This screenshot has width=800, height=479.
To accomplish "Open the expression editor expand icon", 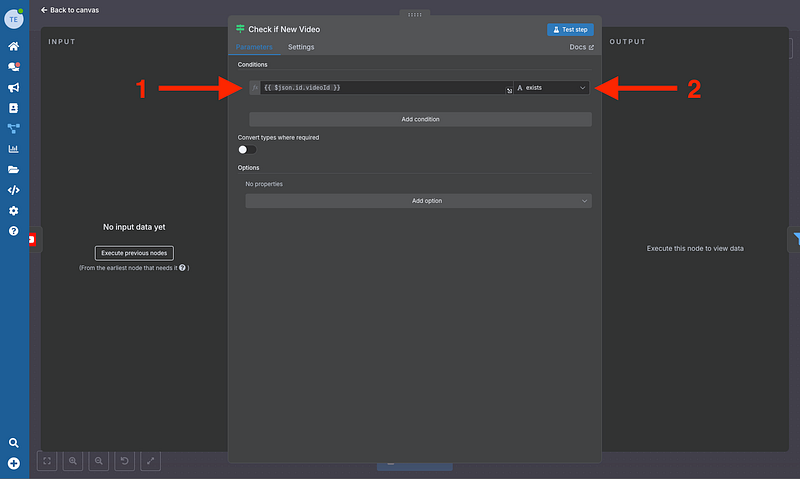I will pyautogui.click(x=509, y=91).
